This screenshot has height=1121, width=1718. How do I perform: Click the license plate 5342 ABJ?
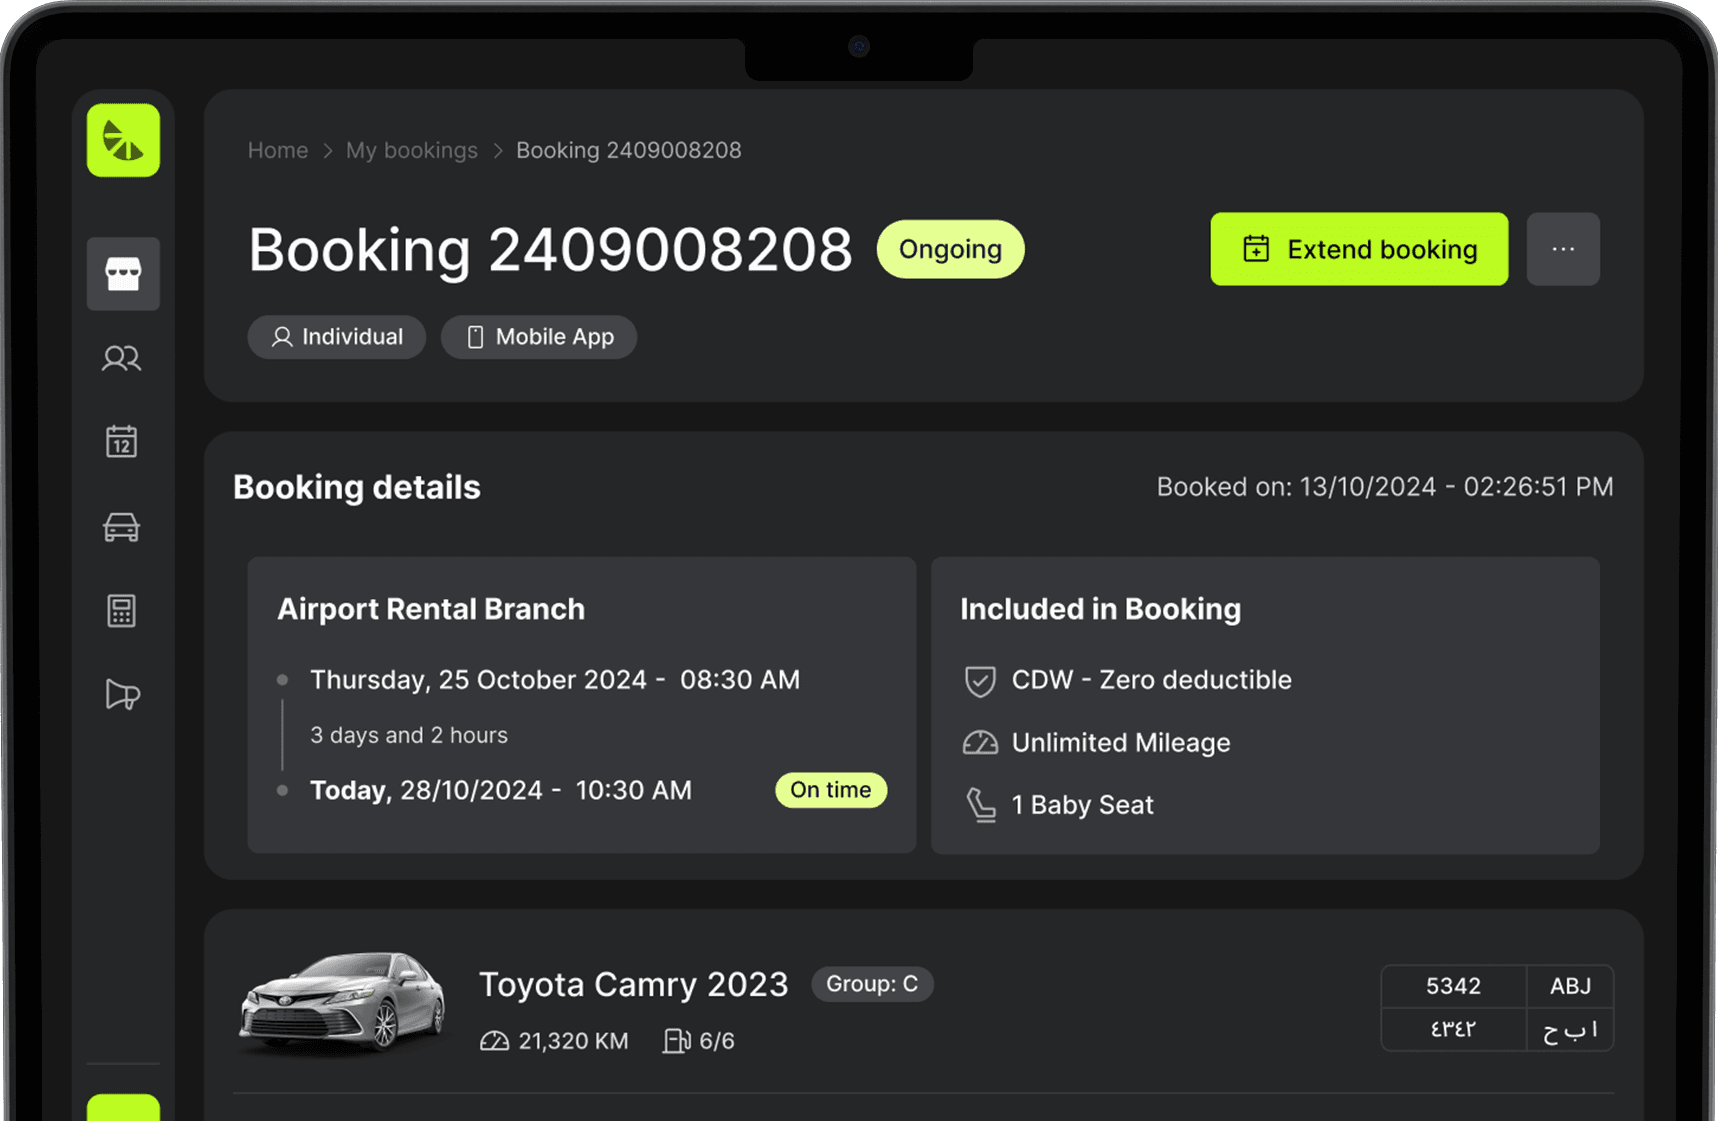(x=1496, y=1007)
